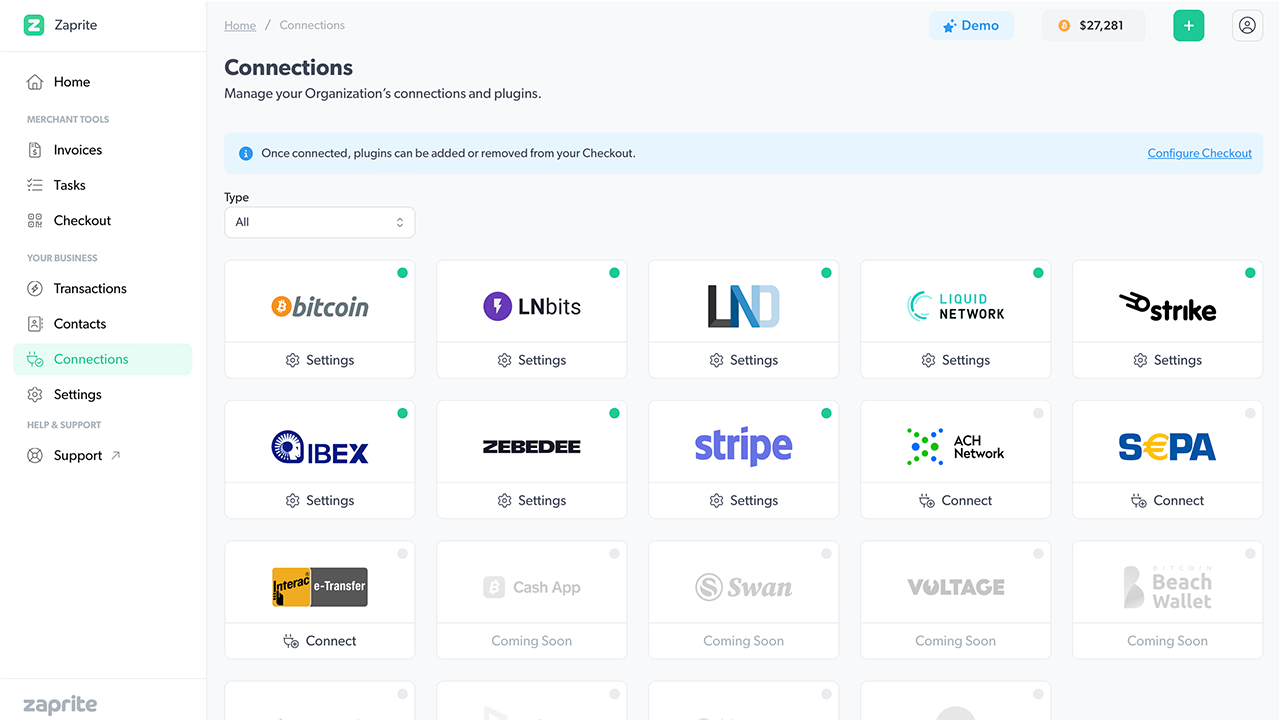Click the SEPA logo
This screenshot has width=1280, height=720.
coord(1168,447)
